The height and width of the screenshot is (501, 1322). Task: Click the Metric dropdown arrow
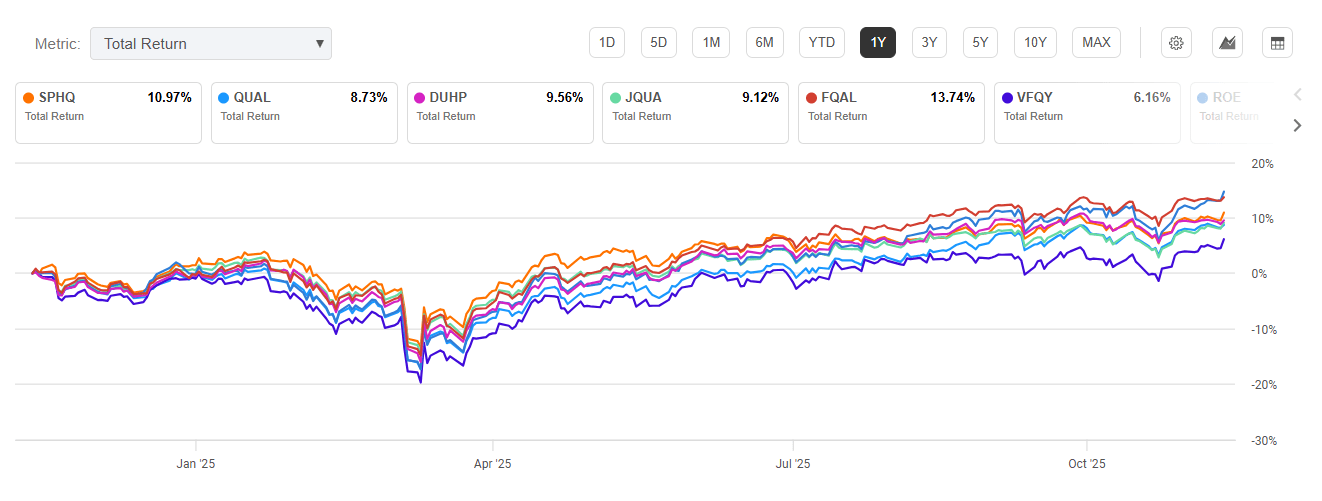click(319, 44)
